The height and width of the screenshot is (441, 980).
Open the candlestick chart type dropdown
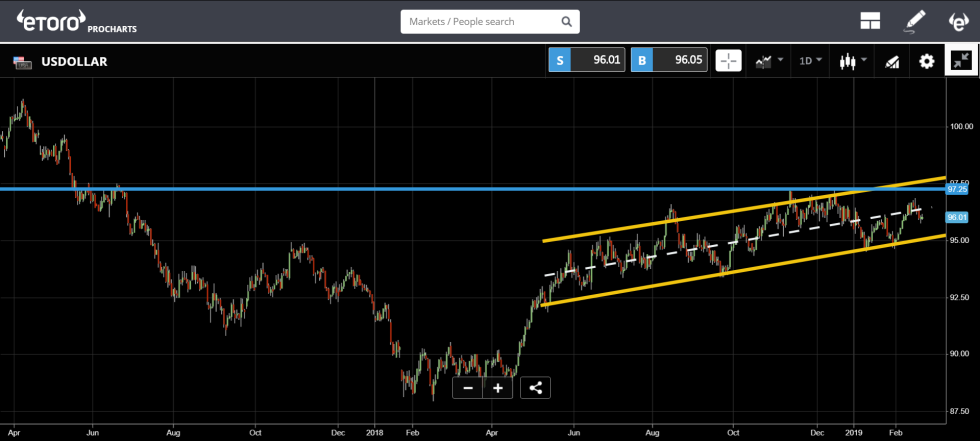pos(853,61)
